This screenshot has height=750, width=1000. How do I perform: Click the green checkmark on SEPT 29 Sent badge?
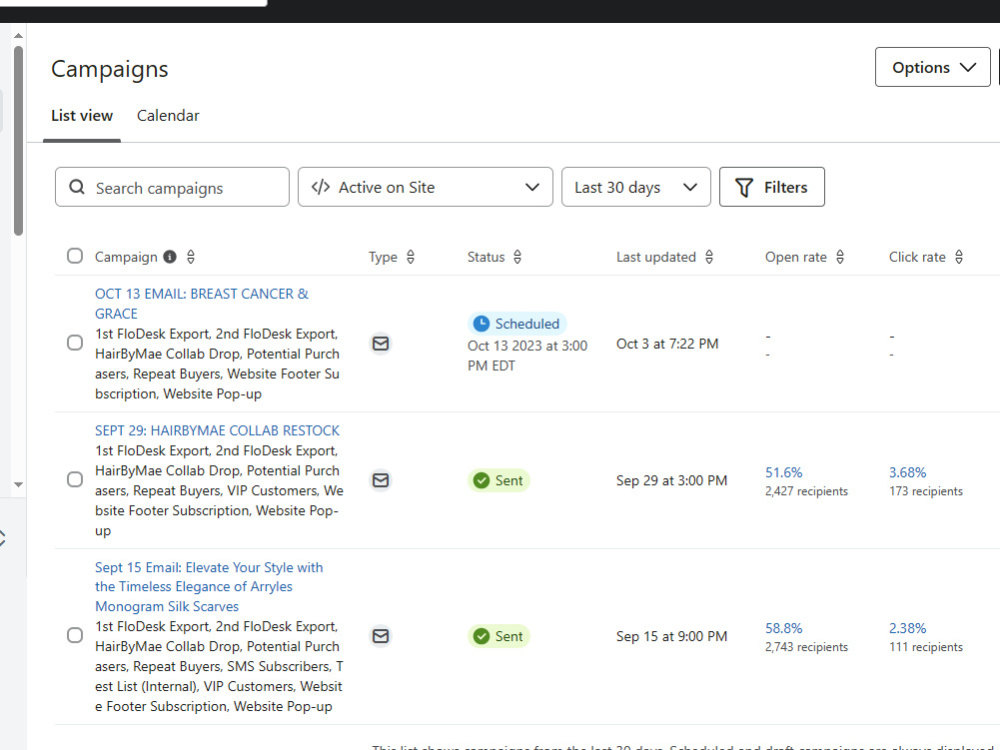click(481, 480)
